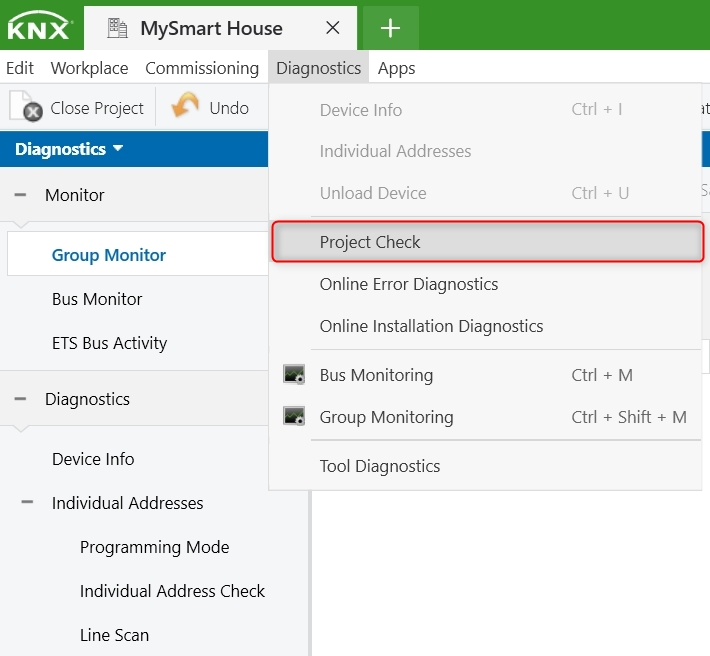Click the Group Monitoring menu icon
This screenshot has height=656, width=710.
[x=293, y=417]
